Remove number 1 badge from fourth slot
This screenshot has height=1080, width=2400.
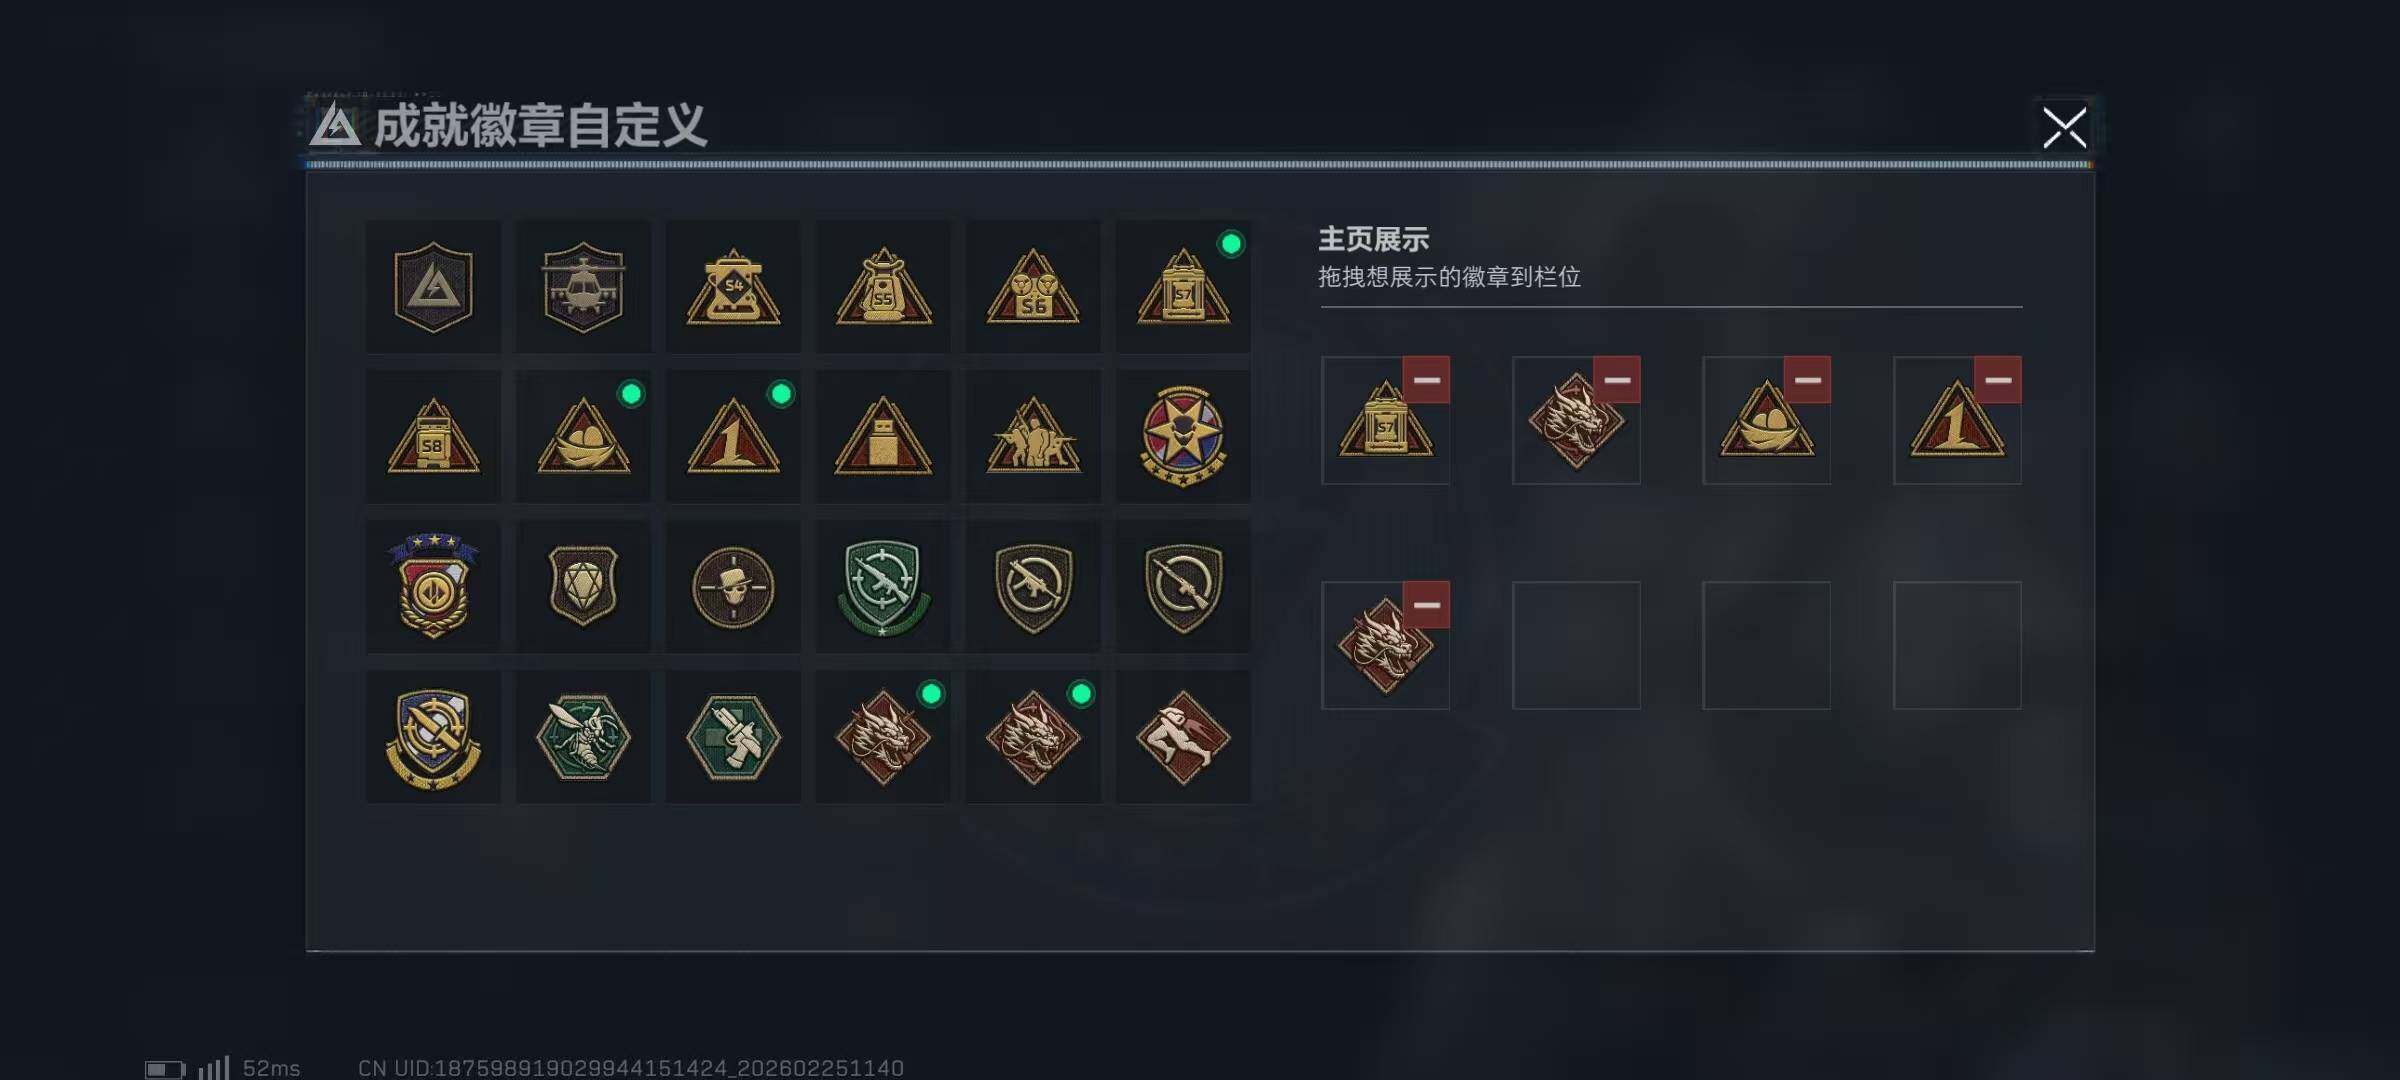click(x=1998, y=380)
